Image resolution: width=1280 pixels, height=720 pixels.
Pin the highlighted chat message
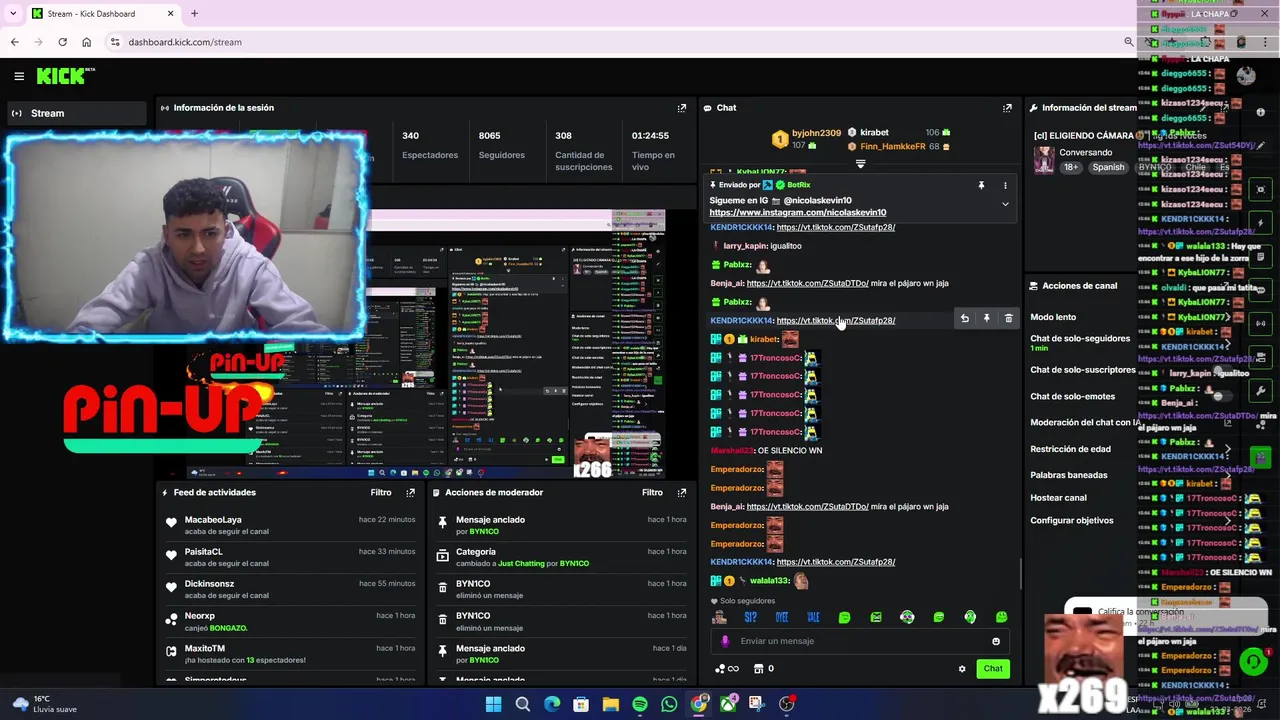pos(986,319)
